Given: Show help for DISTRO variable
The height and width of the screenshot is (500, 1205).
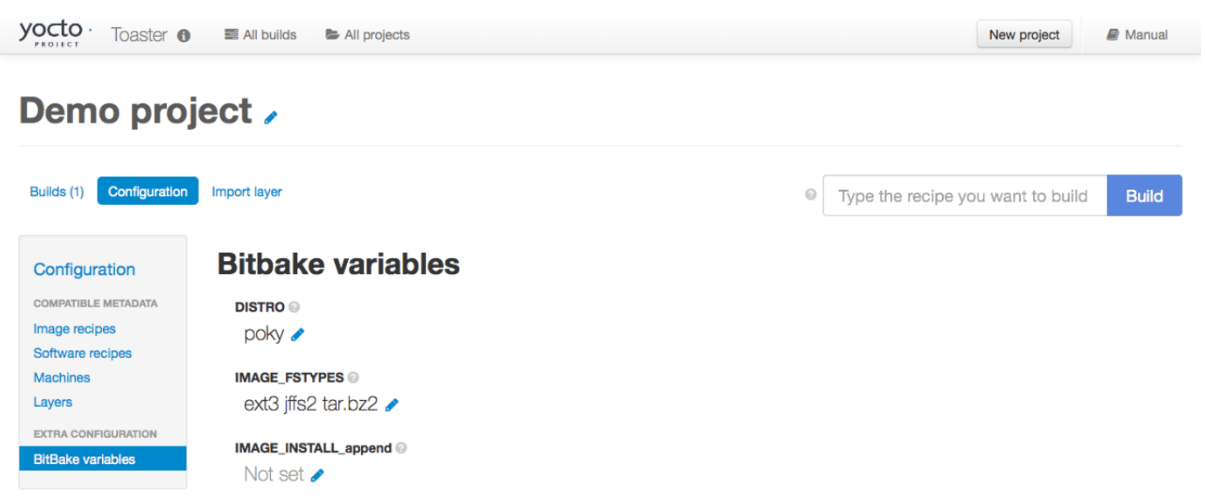Looking at the screenshot, I should [x=295, y=307].
